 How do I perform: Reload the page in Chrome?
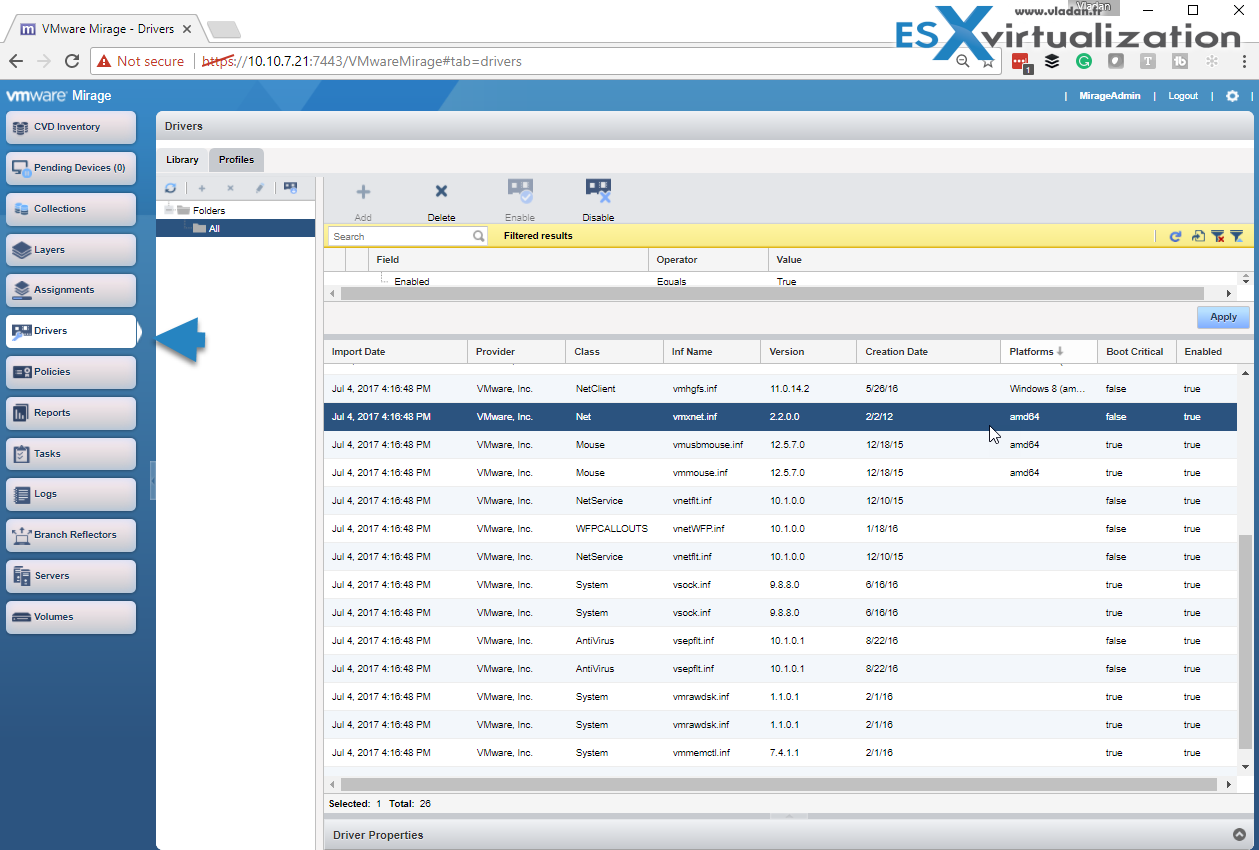point(72,61)
